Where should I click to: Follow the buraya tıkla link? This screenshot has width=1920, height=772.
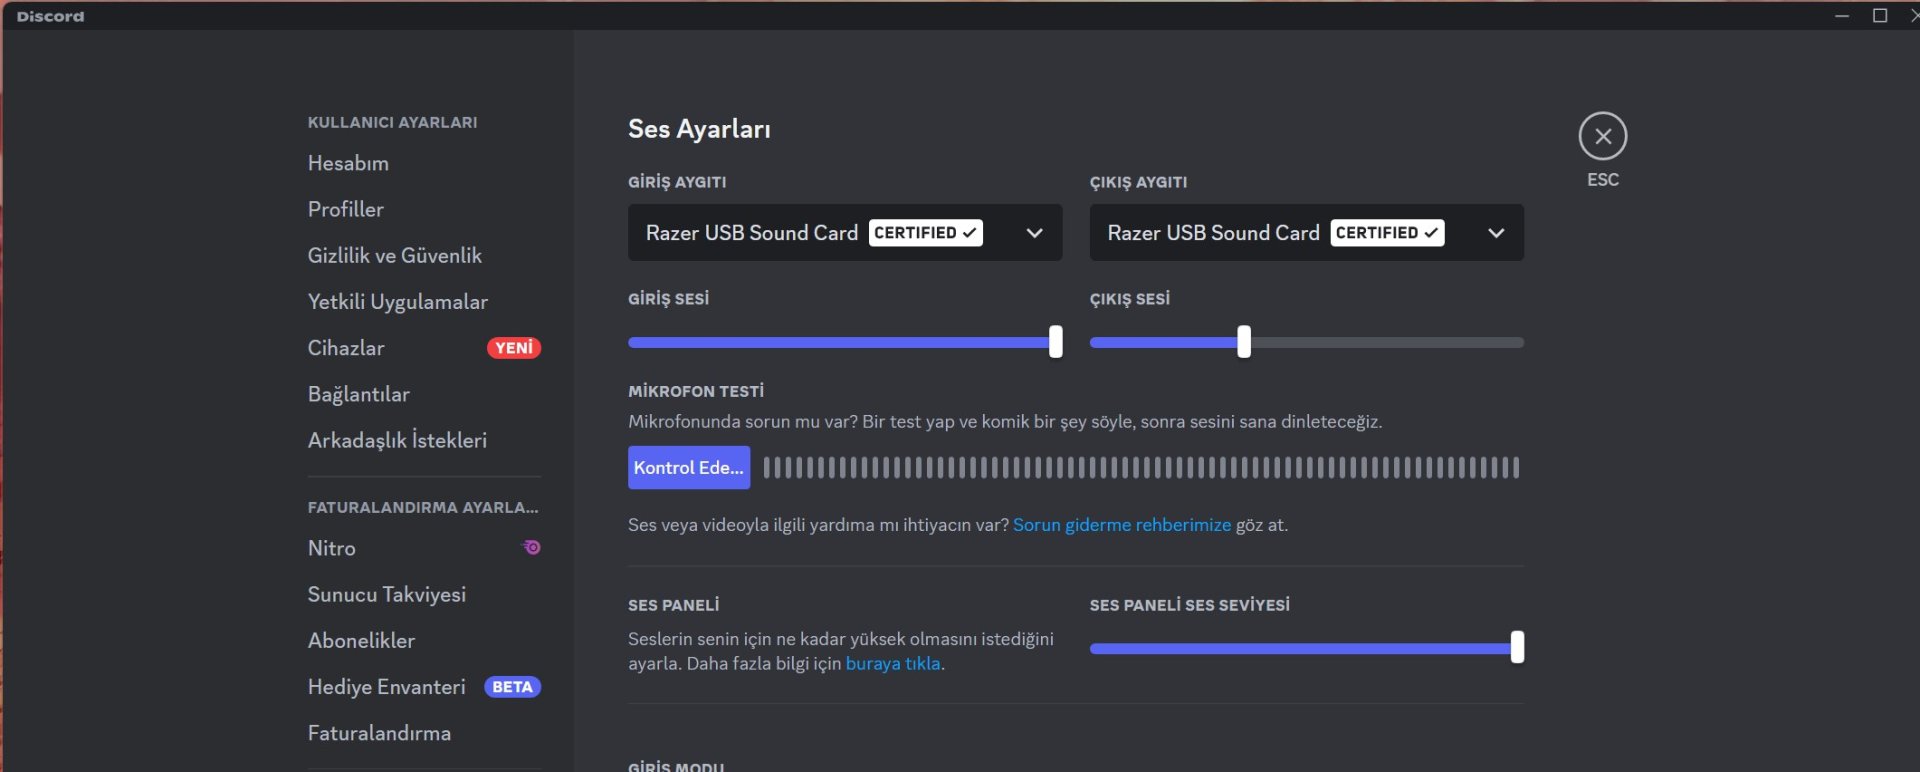(x=893, y=663)
